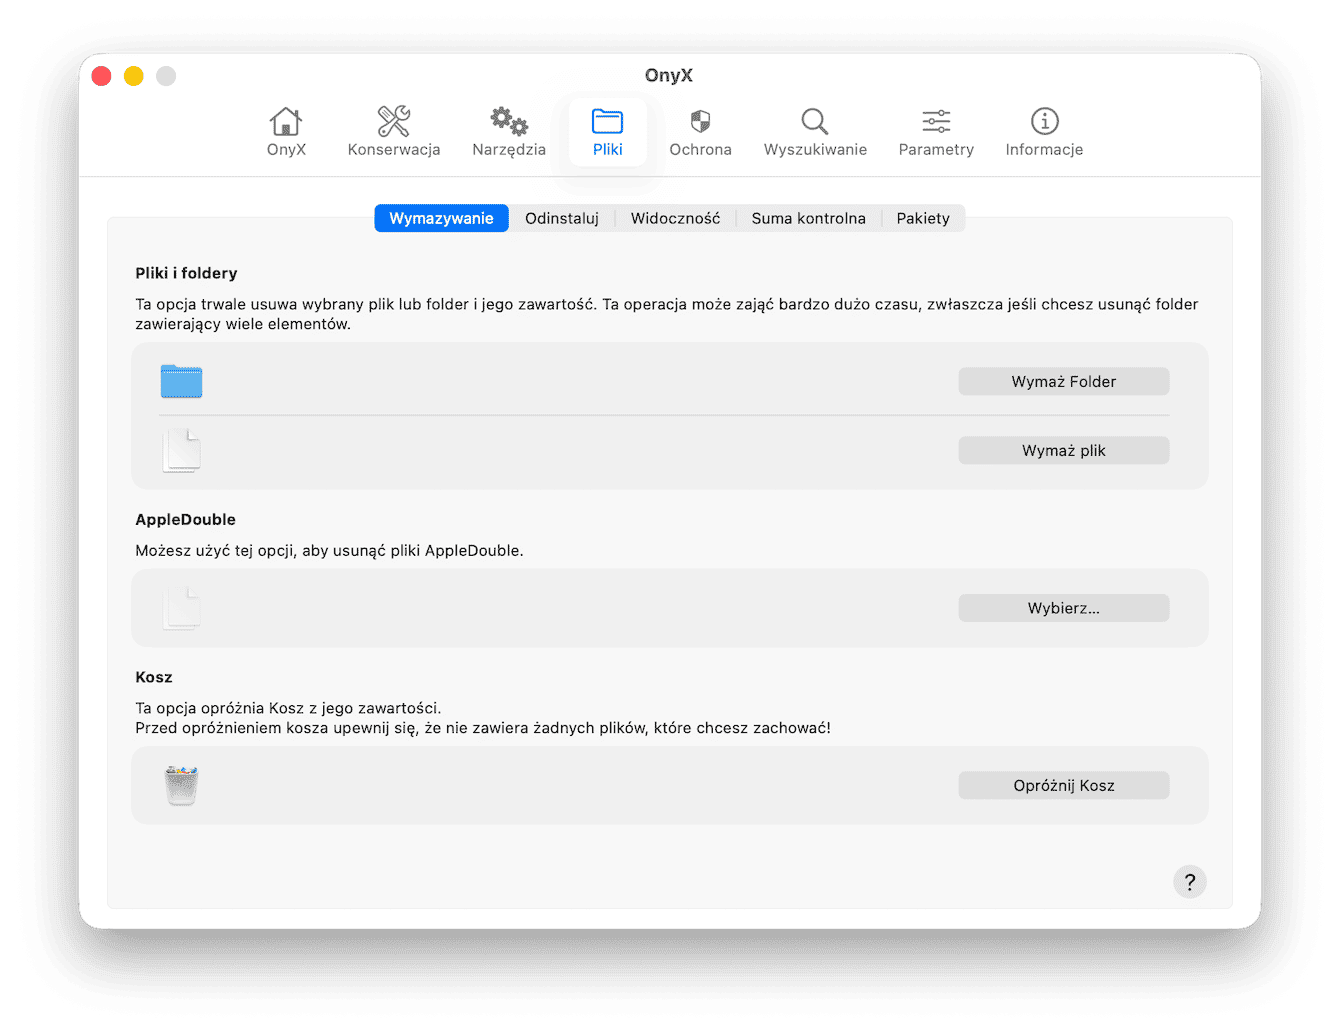Click the trash can icon

point(182,785)
